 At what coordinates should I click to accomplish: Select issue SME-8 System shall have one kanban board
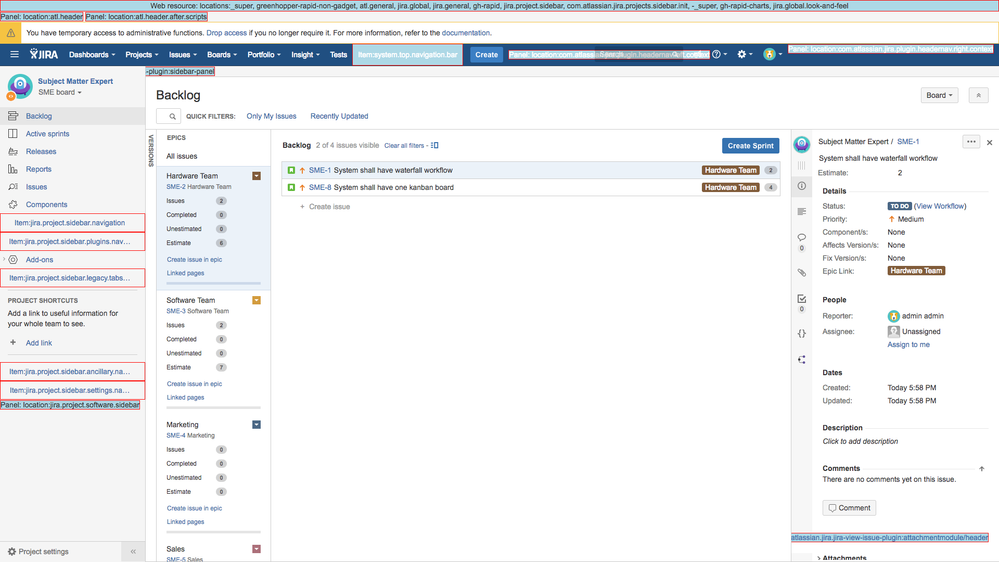531,187
